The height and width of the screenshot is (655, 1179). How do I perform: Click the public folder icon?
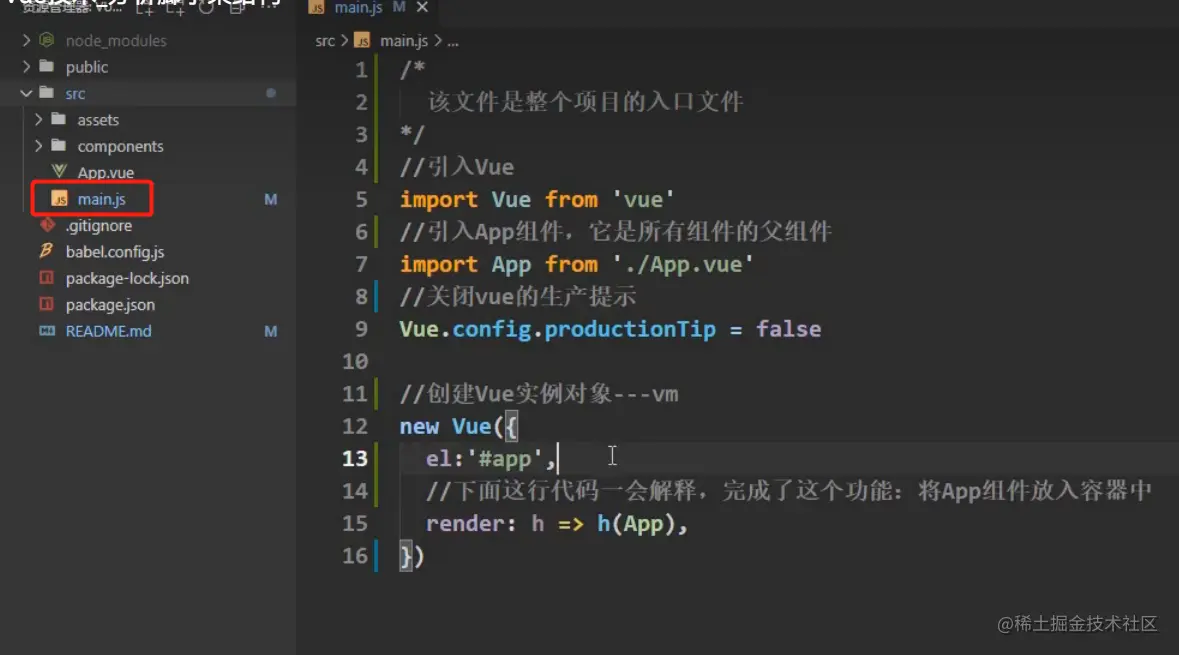click(x=47, y=66)
